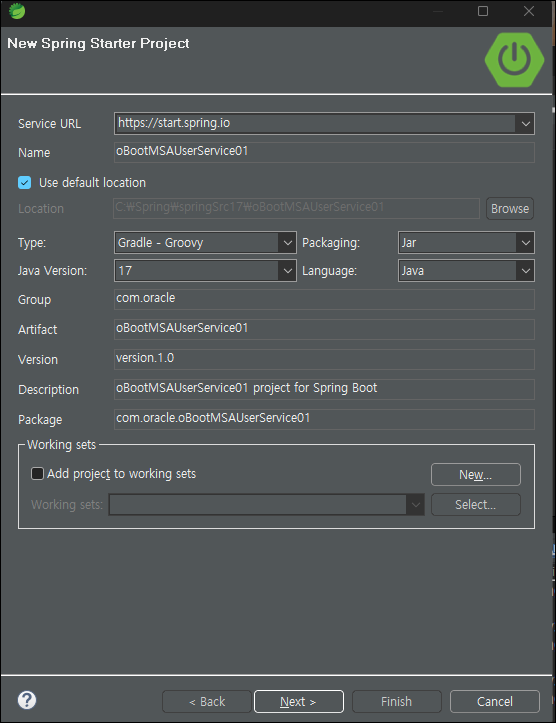556x723 pixels.
Task: Click the Language: label
Action: [329, 271]
